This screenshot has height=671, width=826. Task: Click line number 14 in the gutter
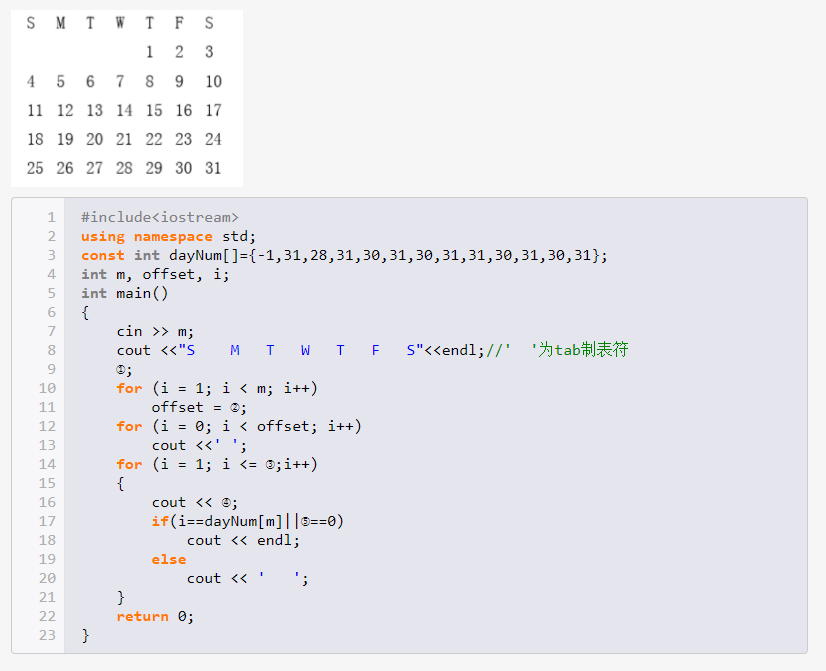coord(47,464)
